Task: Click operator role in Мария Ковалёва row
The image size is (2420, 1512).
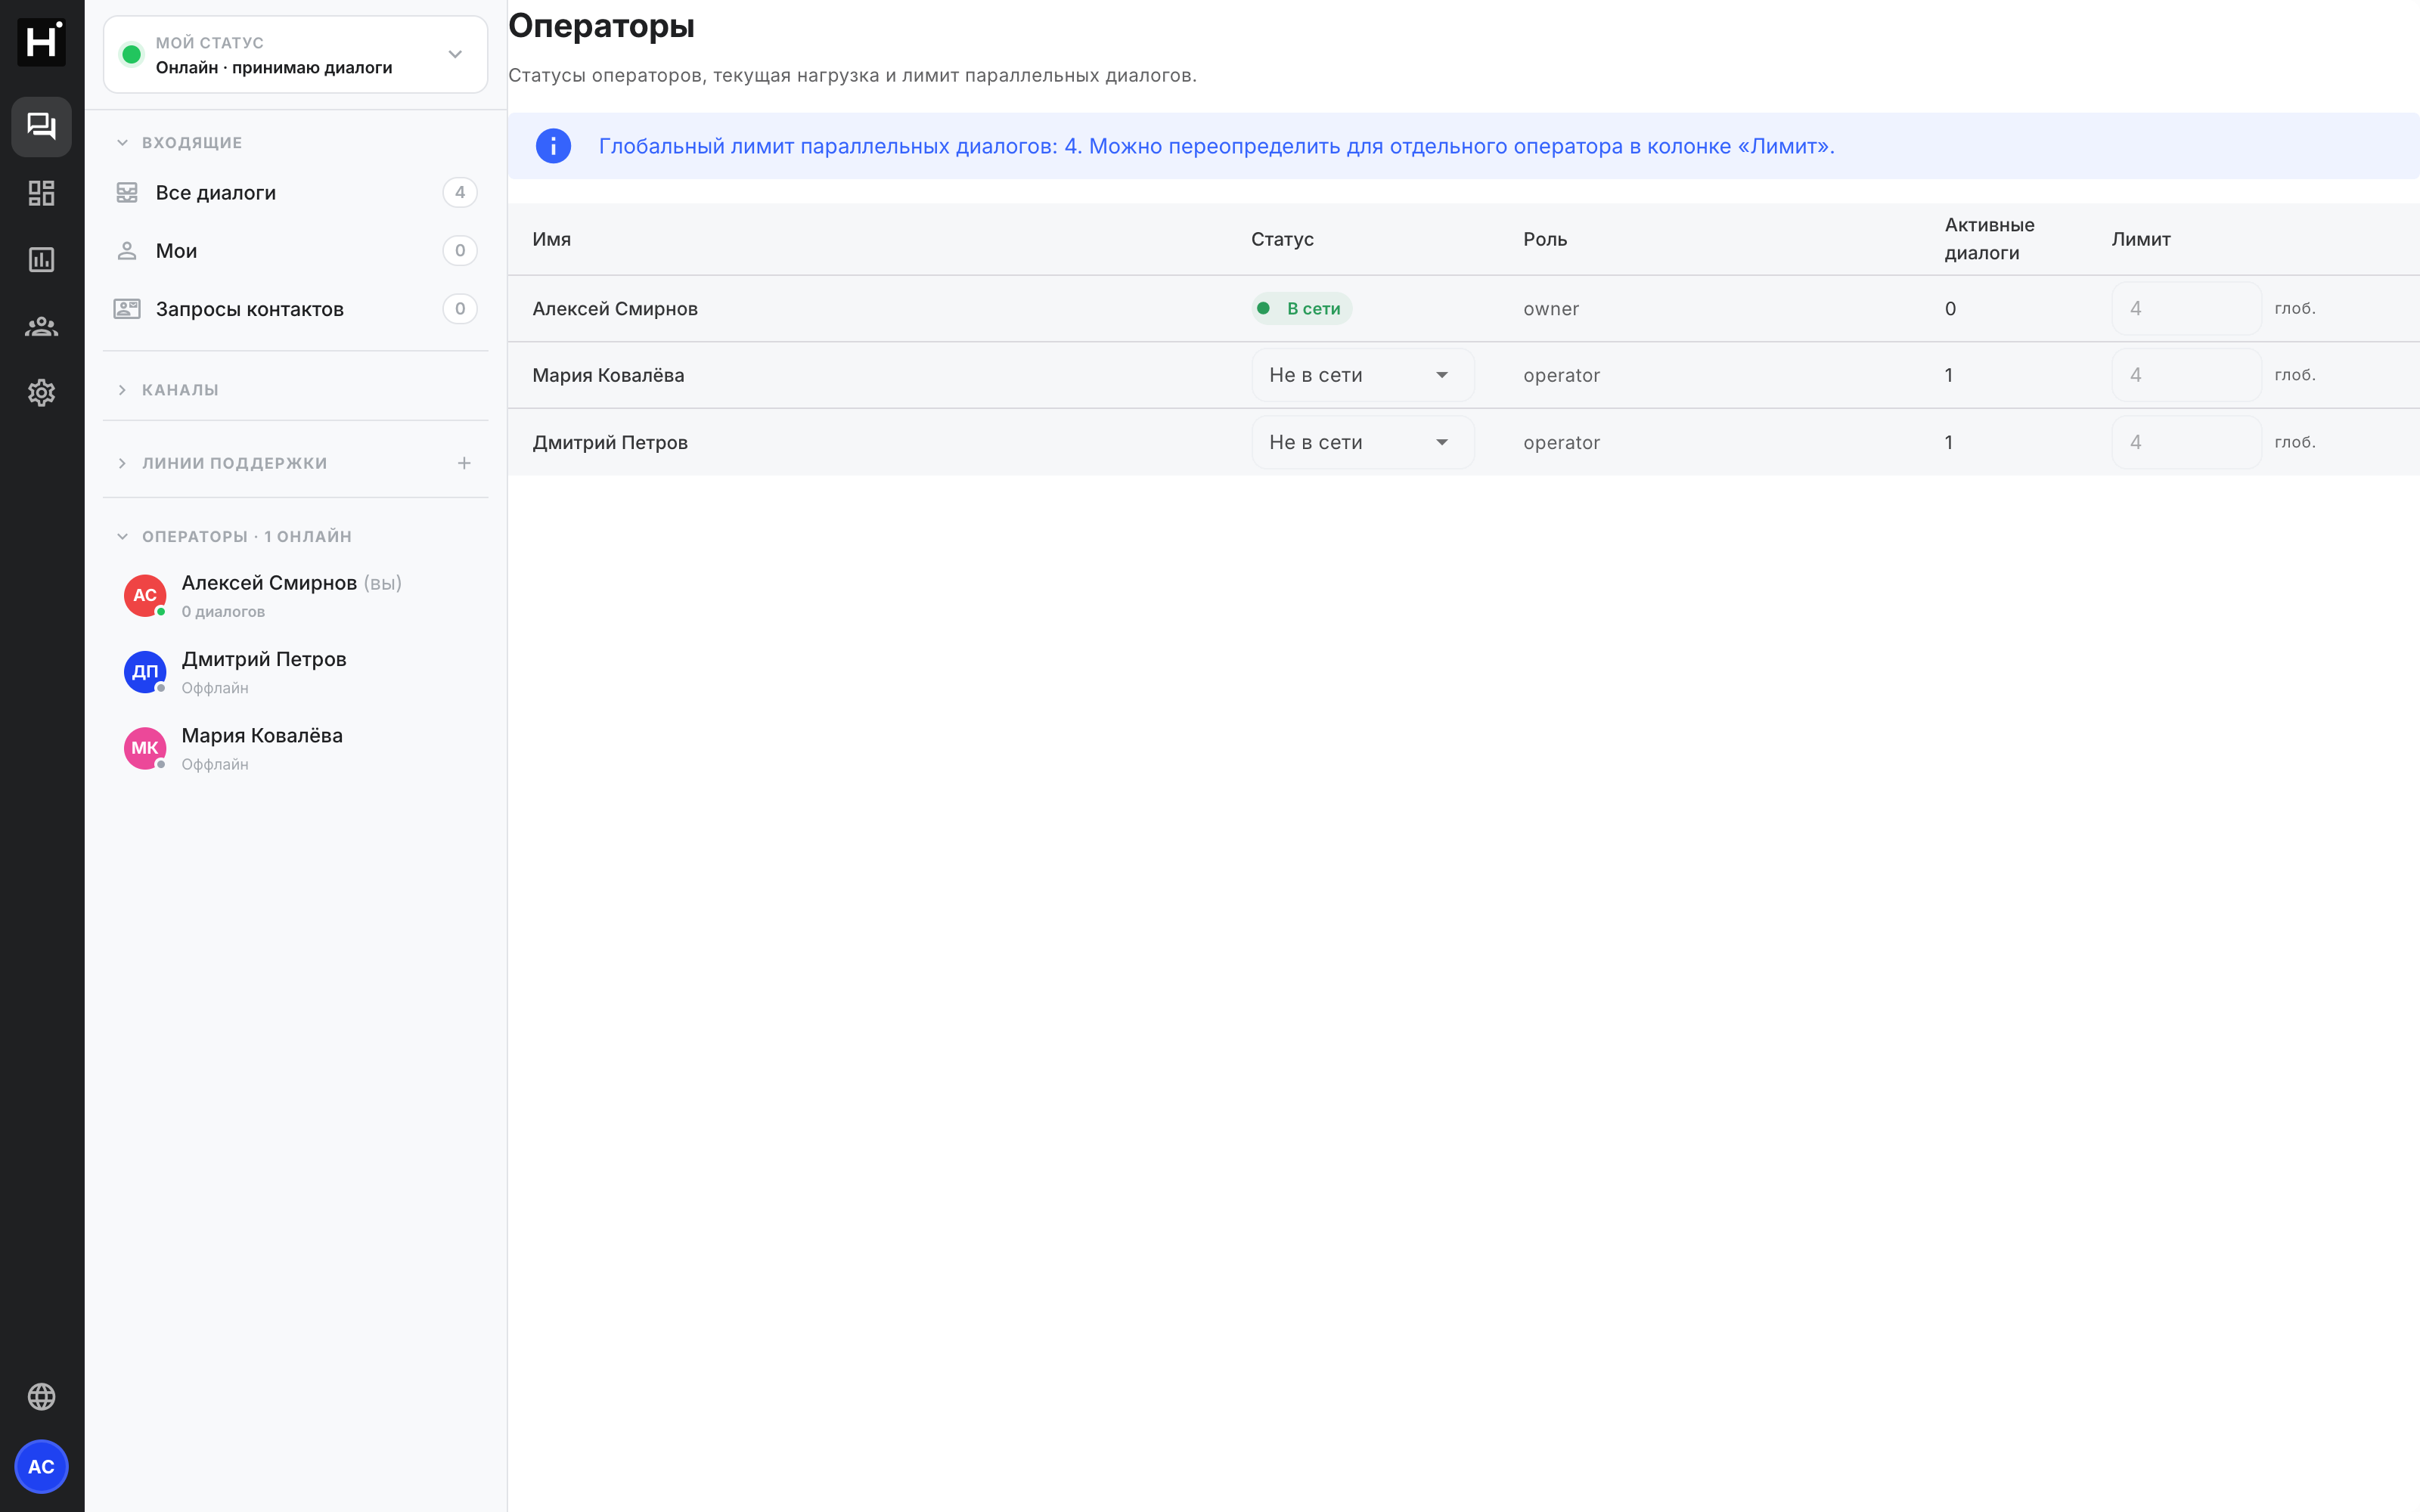Action: click(x=1561, y=375)
